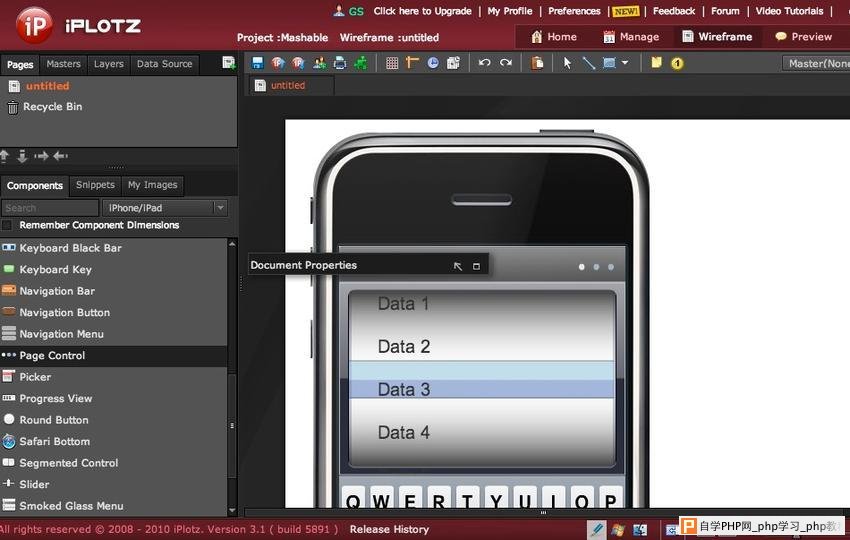Click the yellow number 1 badge icon

[x=677, y=63]
